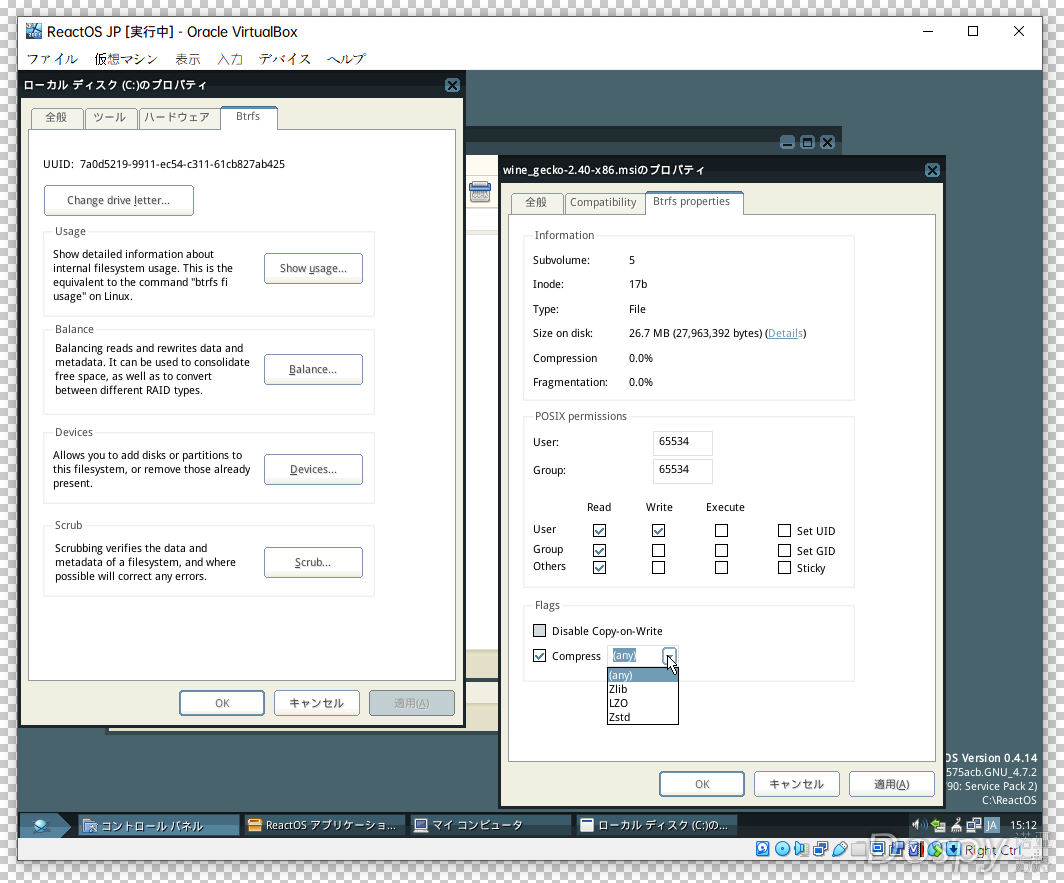Click the JA language indicator in tray
Screen dimensions: 1064x883
(991, 825)
